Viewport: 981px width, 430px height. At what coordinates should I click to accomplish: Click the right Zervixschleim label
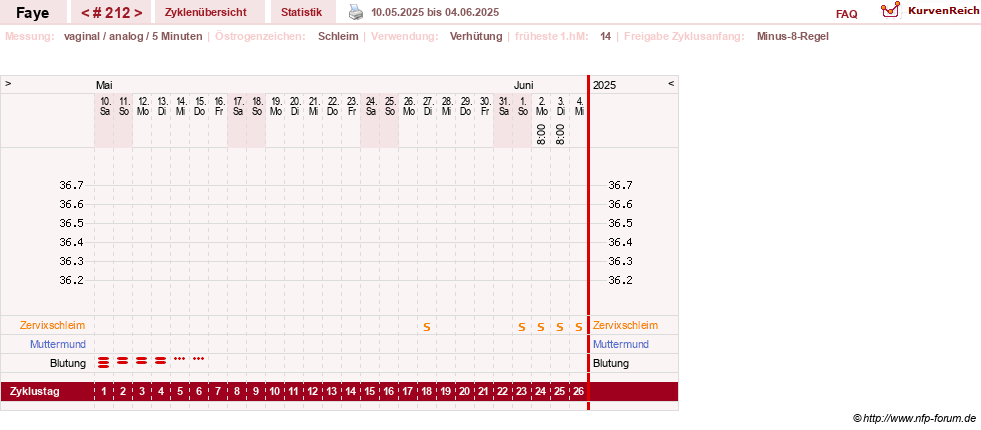pos(626,325)
